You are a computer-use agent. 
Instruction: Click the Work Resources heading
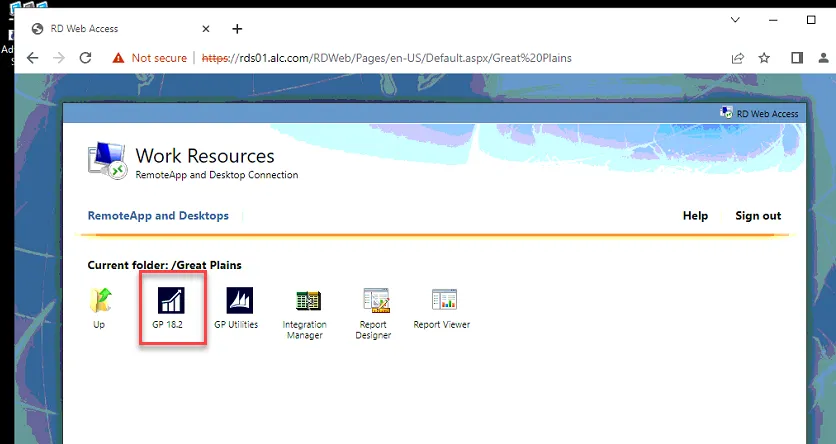(x=205, y=156)
